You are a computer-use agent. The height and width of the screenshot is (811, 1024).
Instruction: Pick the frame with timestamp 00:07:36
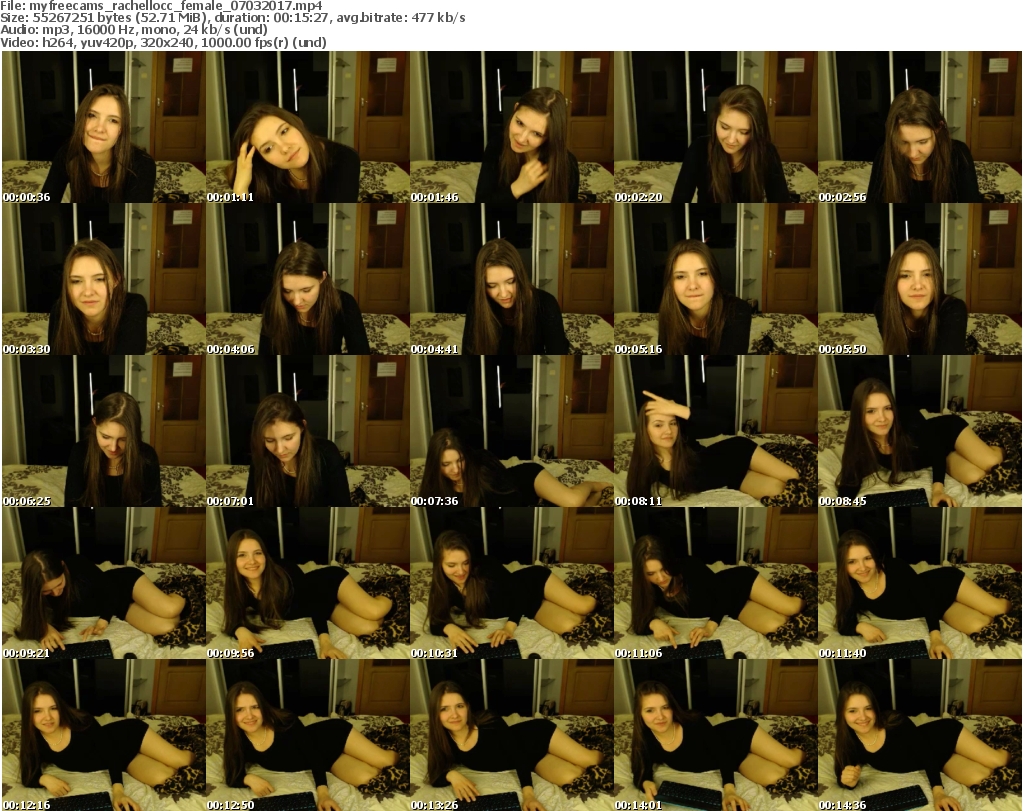[512, 431]
